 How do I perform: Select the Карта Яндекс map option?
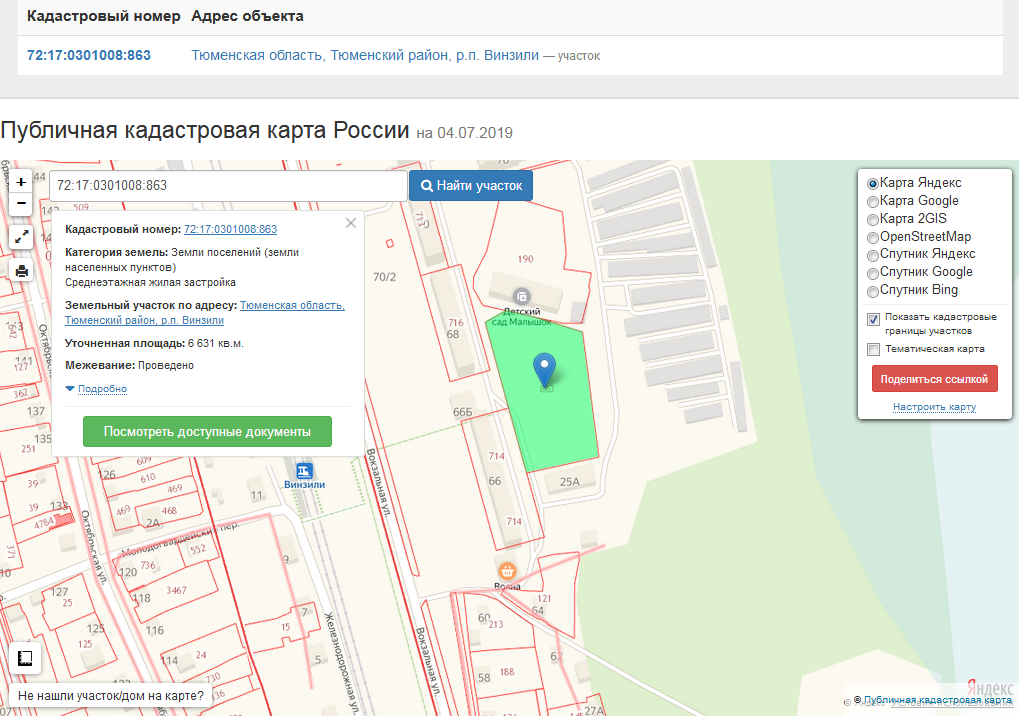click(x=873, y=184)
